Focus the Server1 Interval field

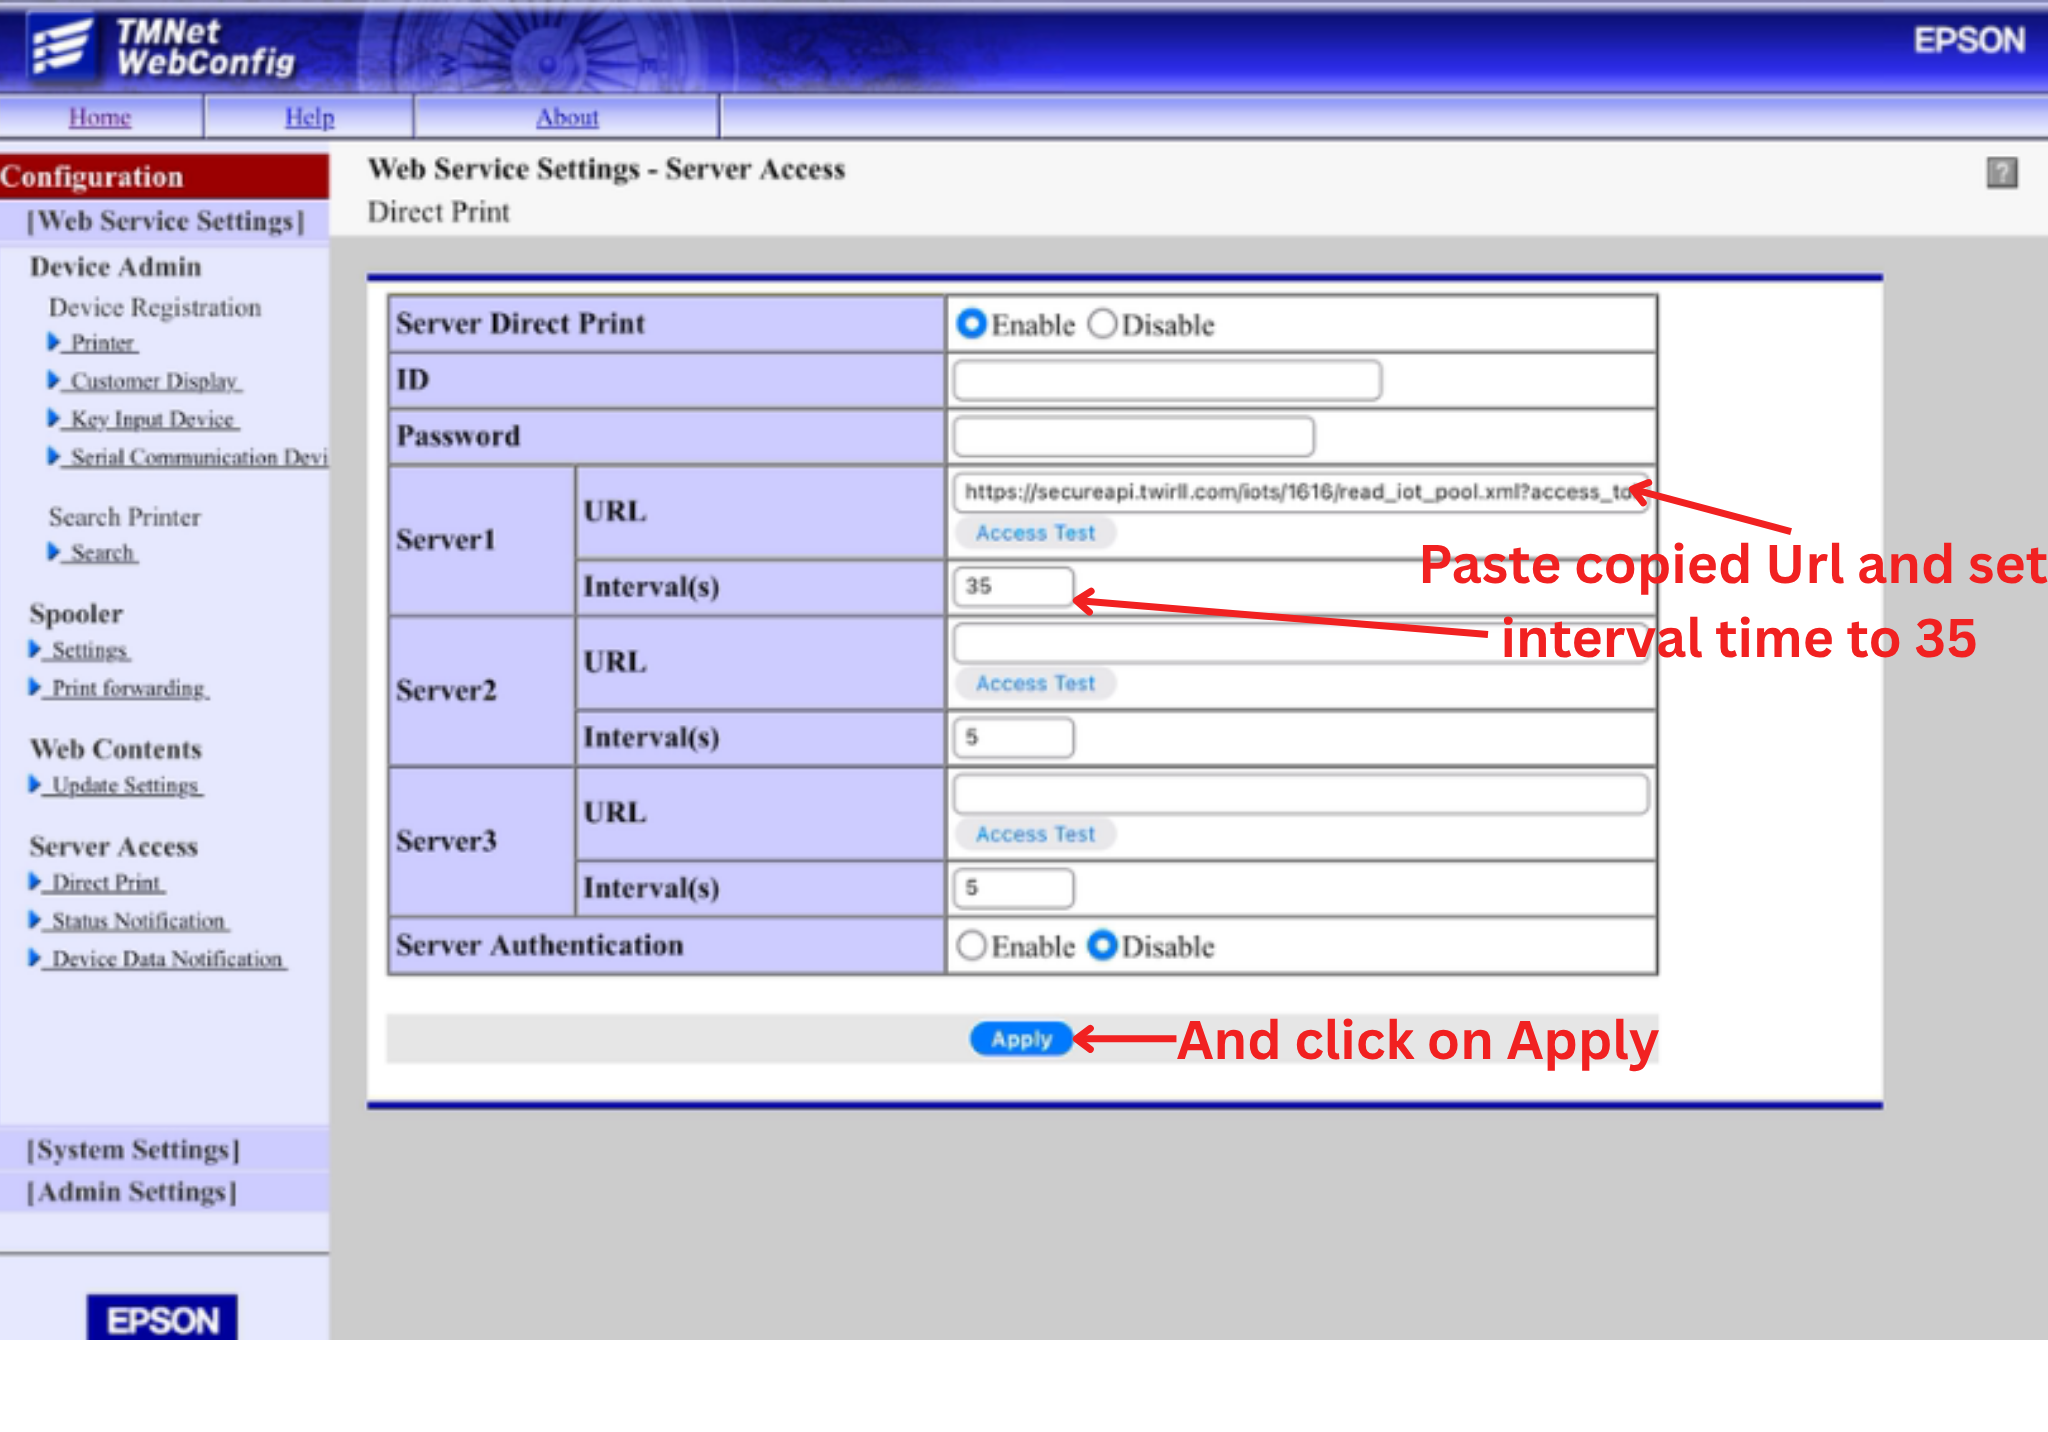1014,586
